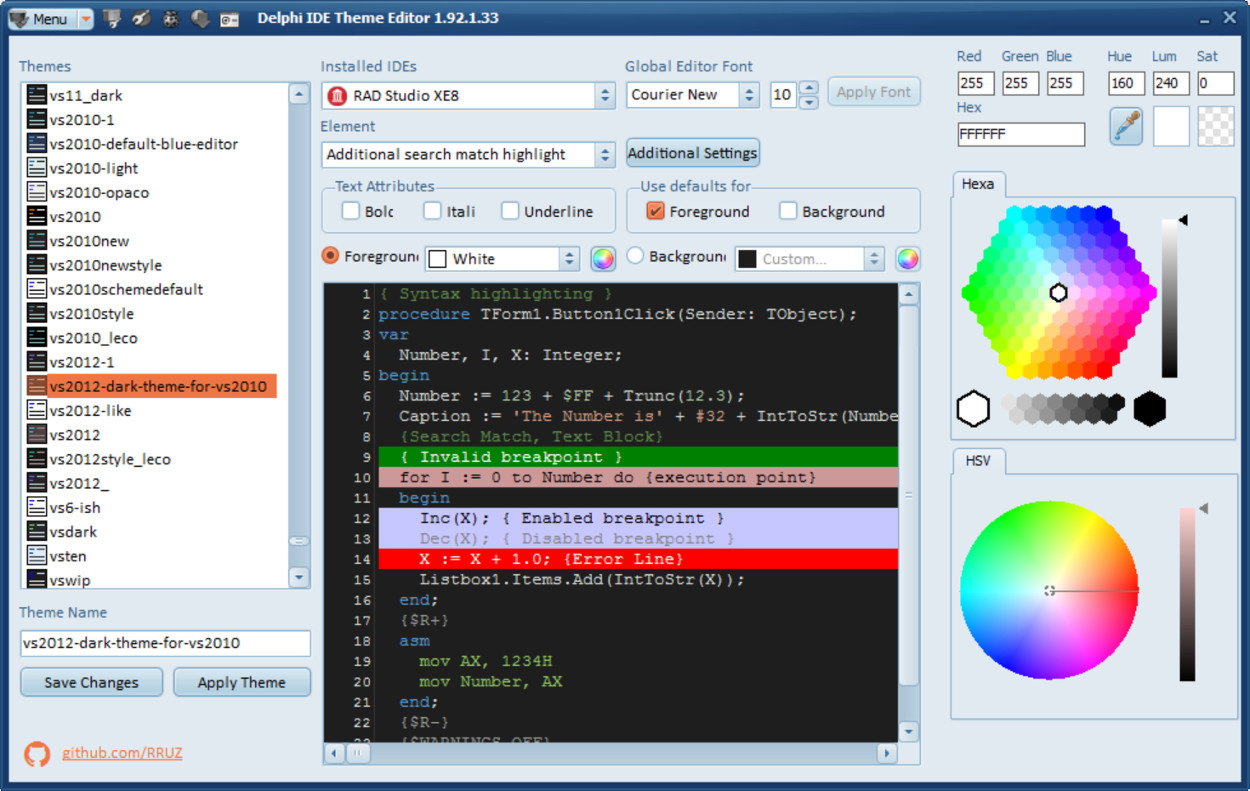The width and height of the screenshot is (1250, 791).
Task: Click the Sat value input field
Action: coord(1216,84)
